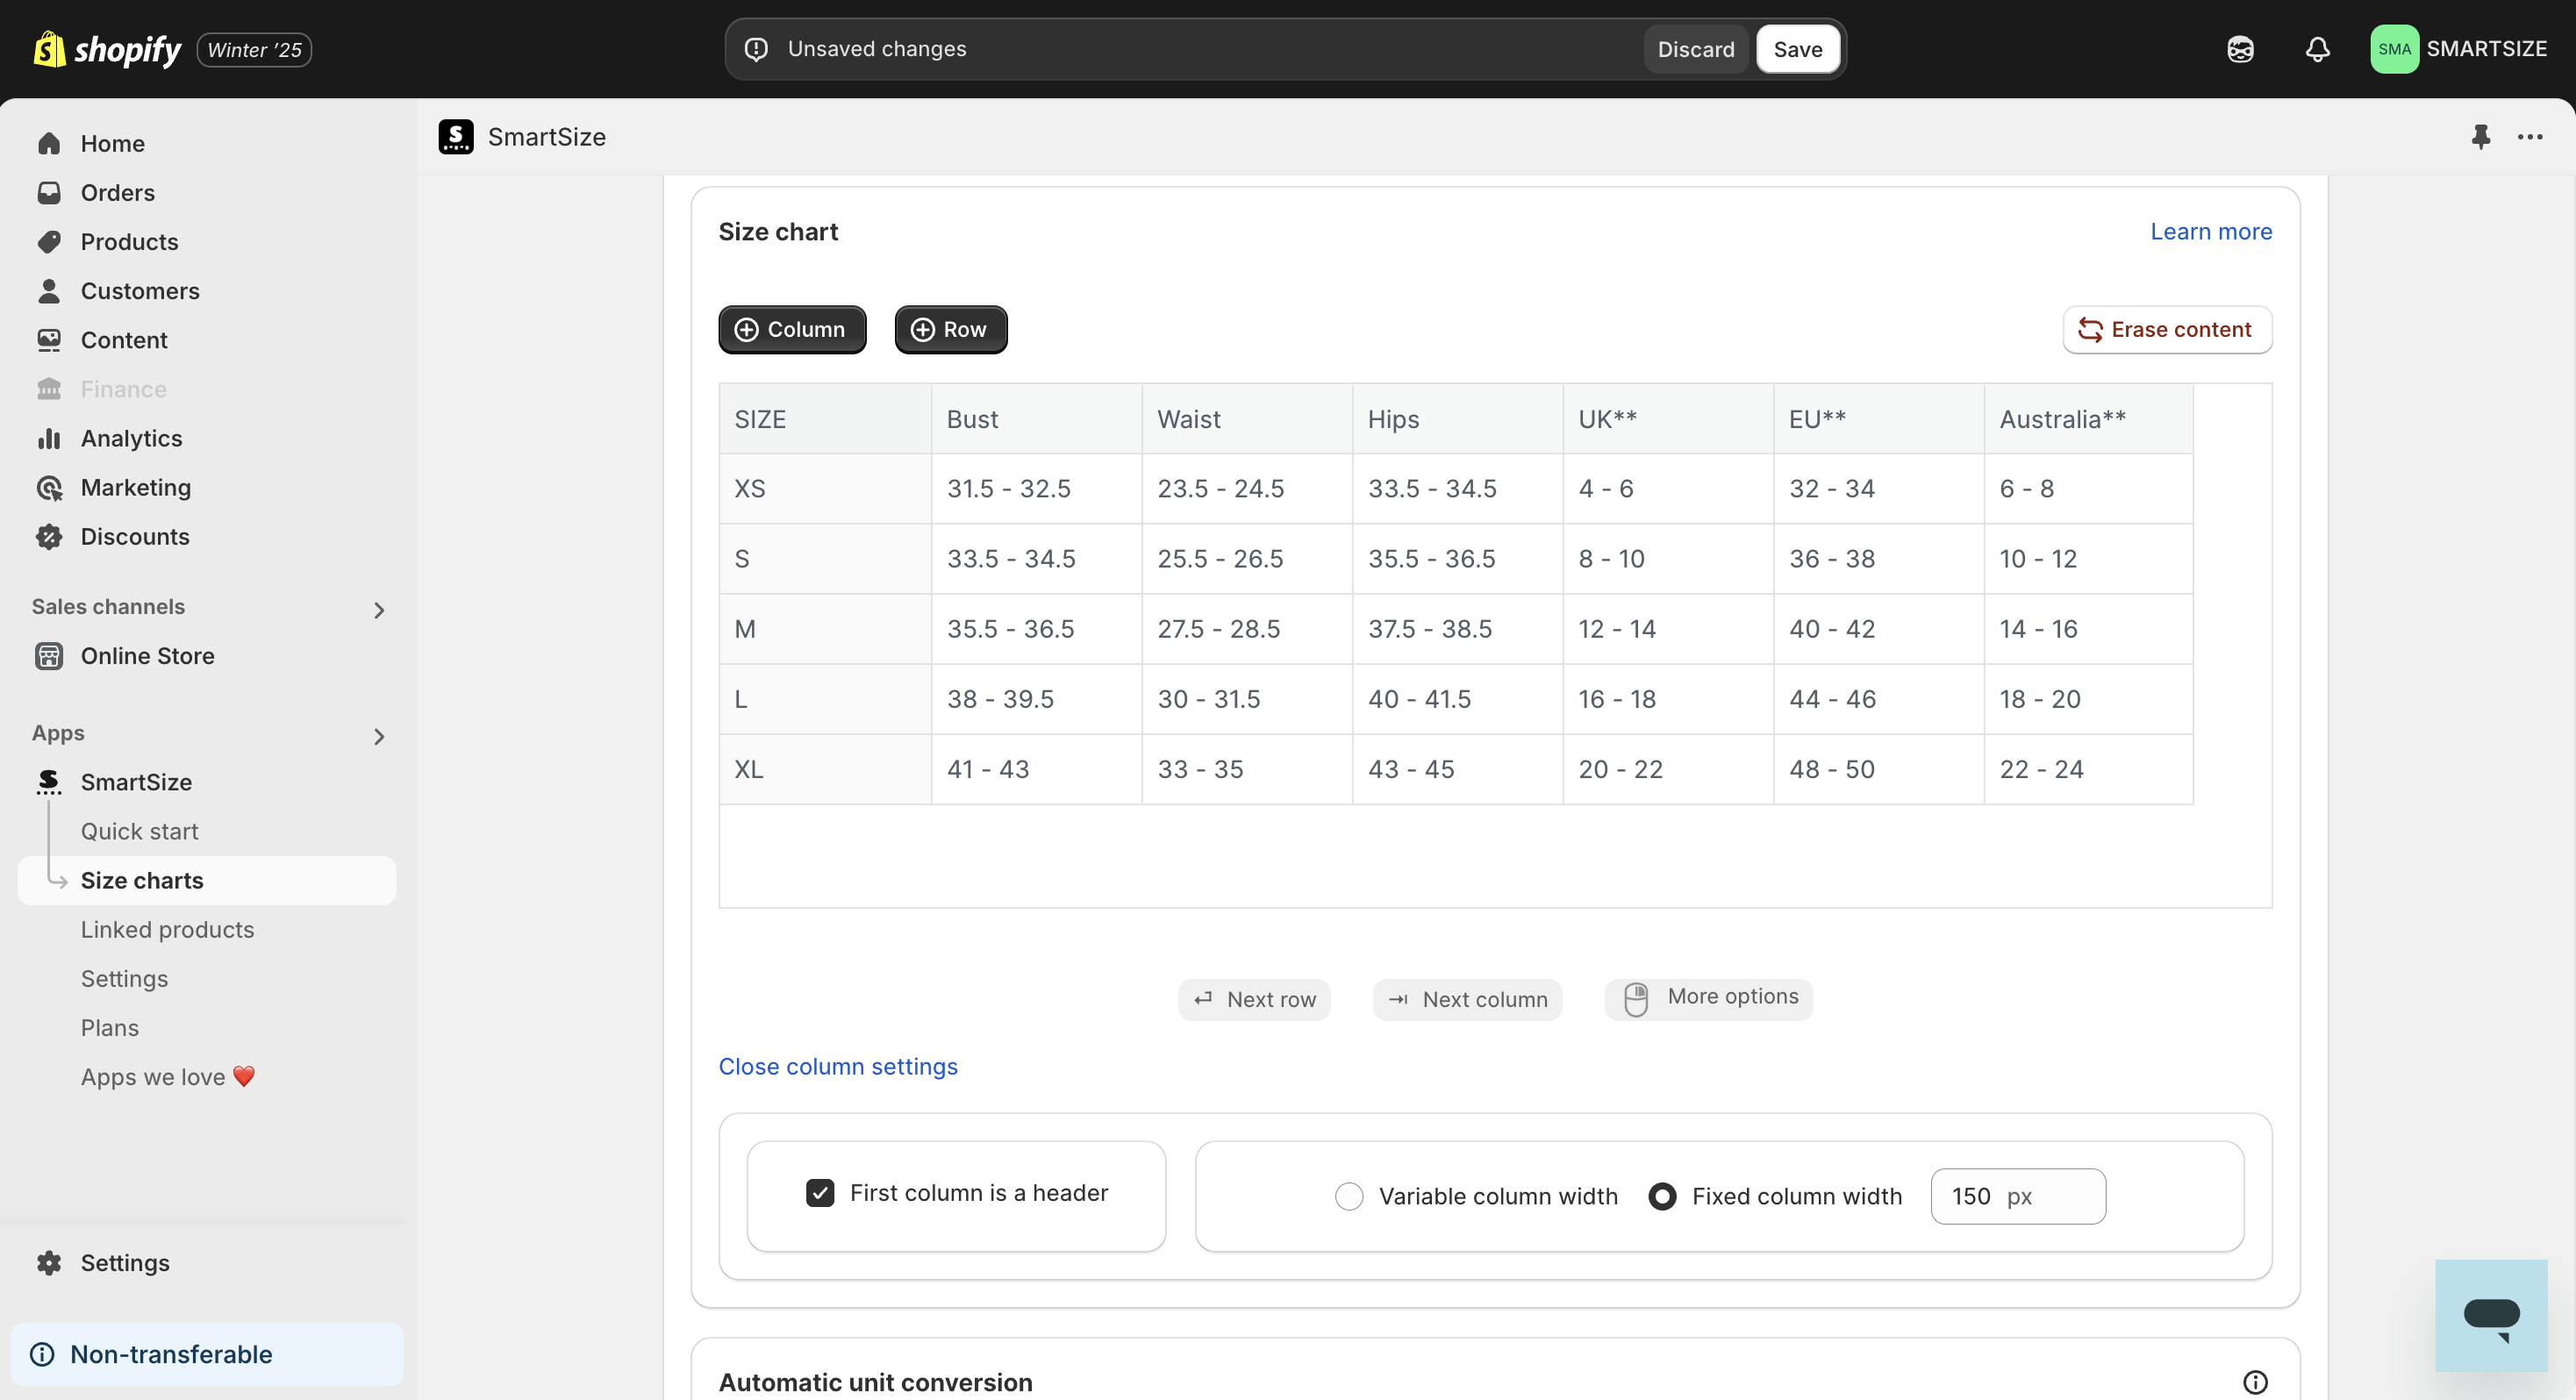This screenshot has width=2576, height=1400.
Task: Pin the SmartSize app
Action: pos(2480,137)
